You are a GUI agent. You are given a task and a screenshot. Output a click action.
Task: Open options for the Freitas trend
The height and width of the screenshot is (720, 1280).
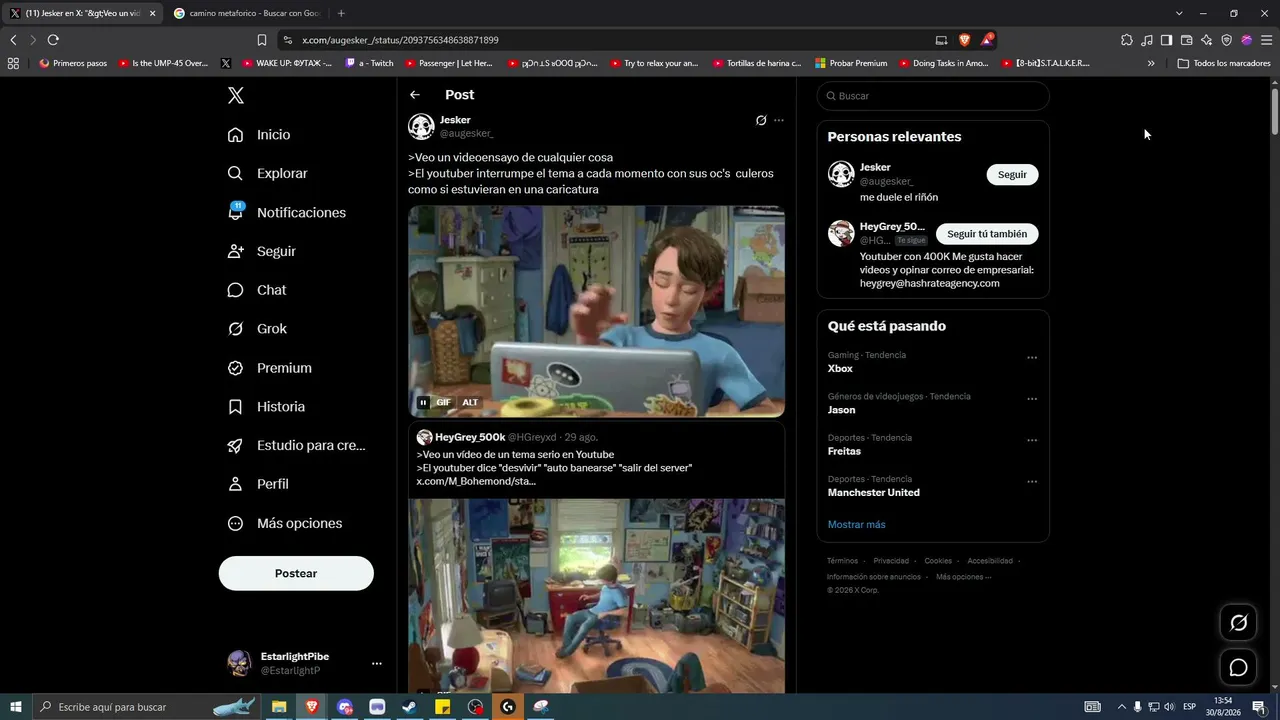[x=1032, y=440]
